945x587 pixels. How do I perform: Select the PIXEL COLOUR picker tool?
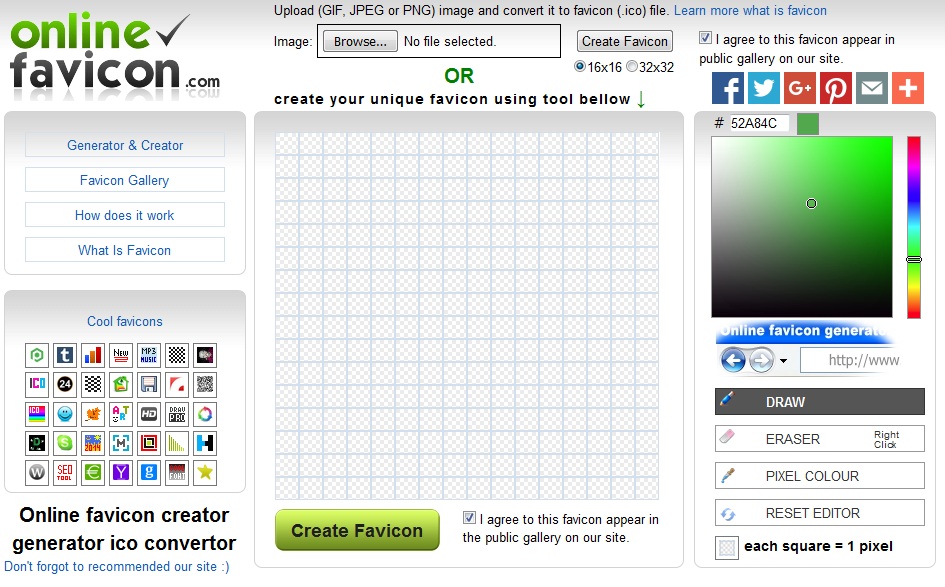[x=820, y=476]
